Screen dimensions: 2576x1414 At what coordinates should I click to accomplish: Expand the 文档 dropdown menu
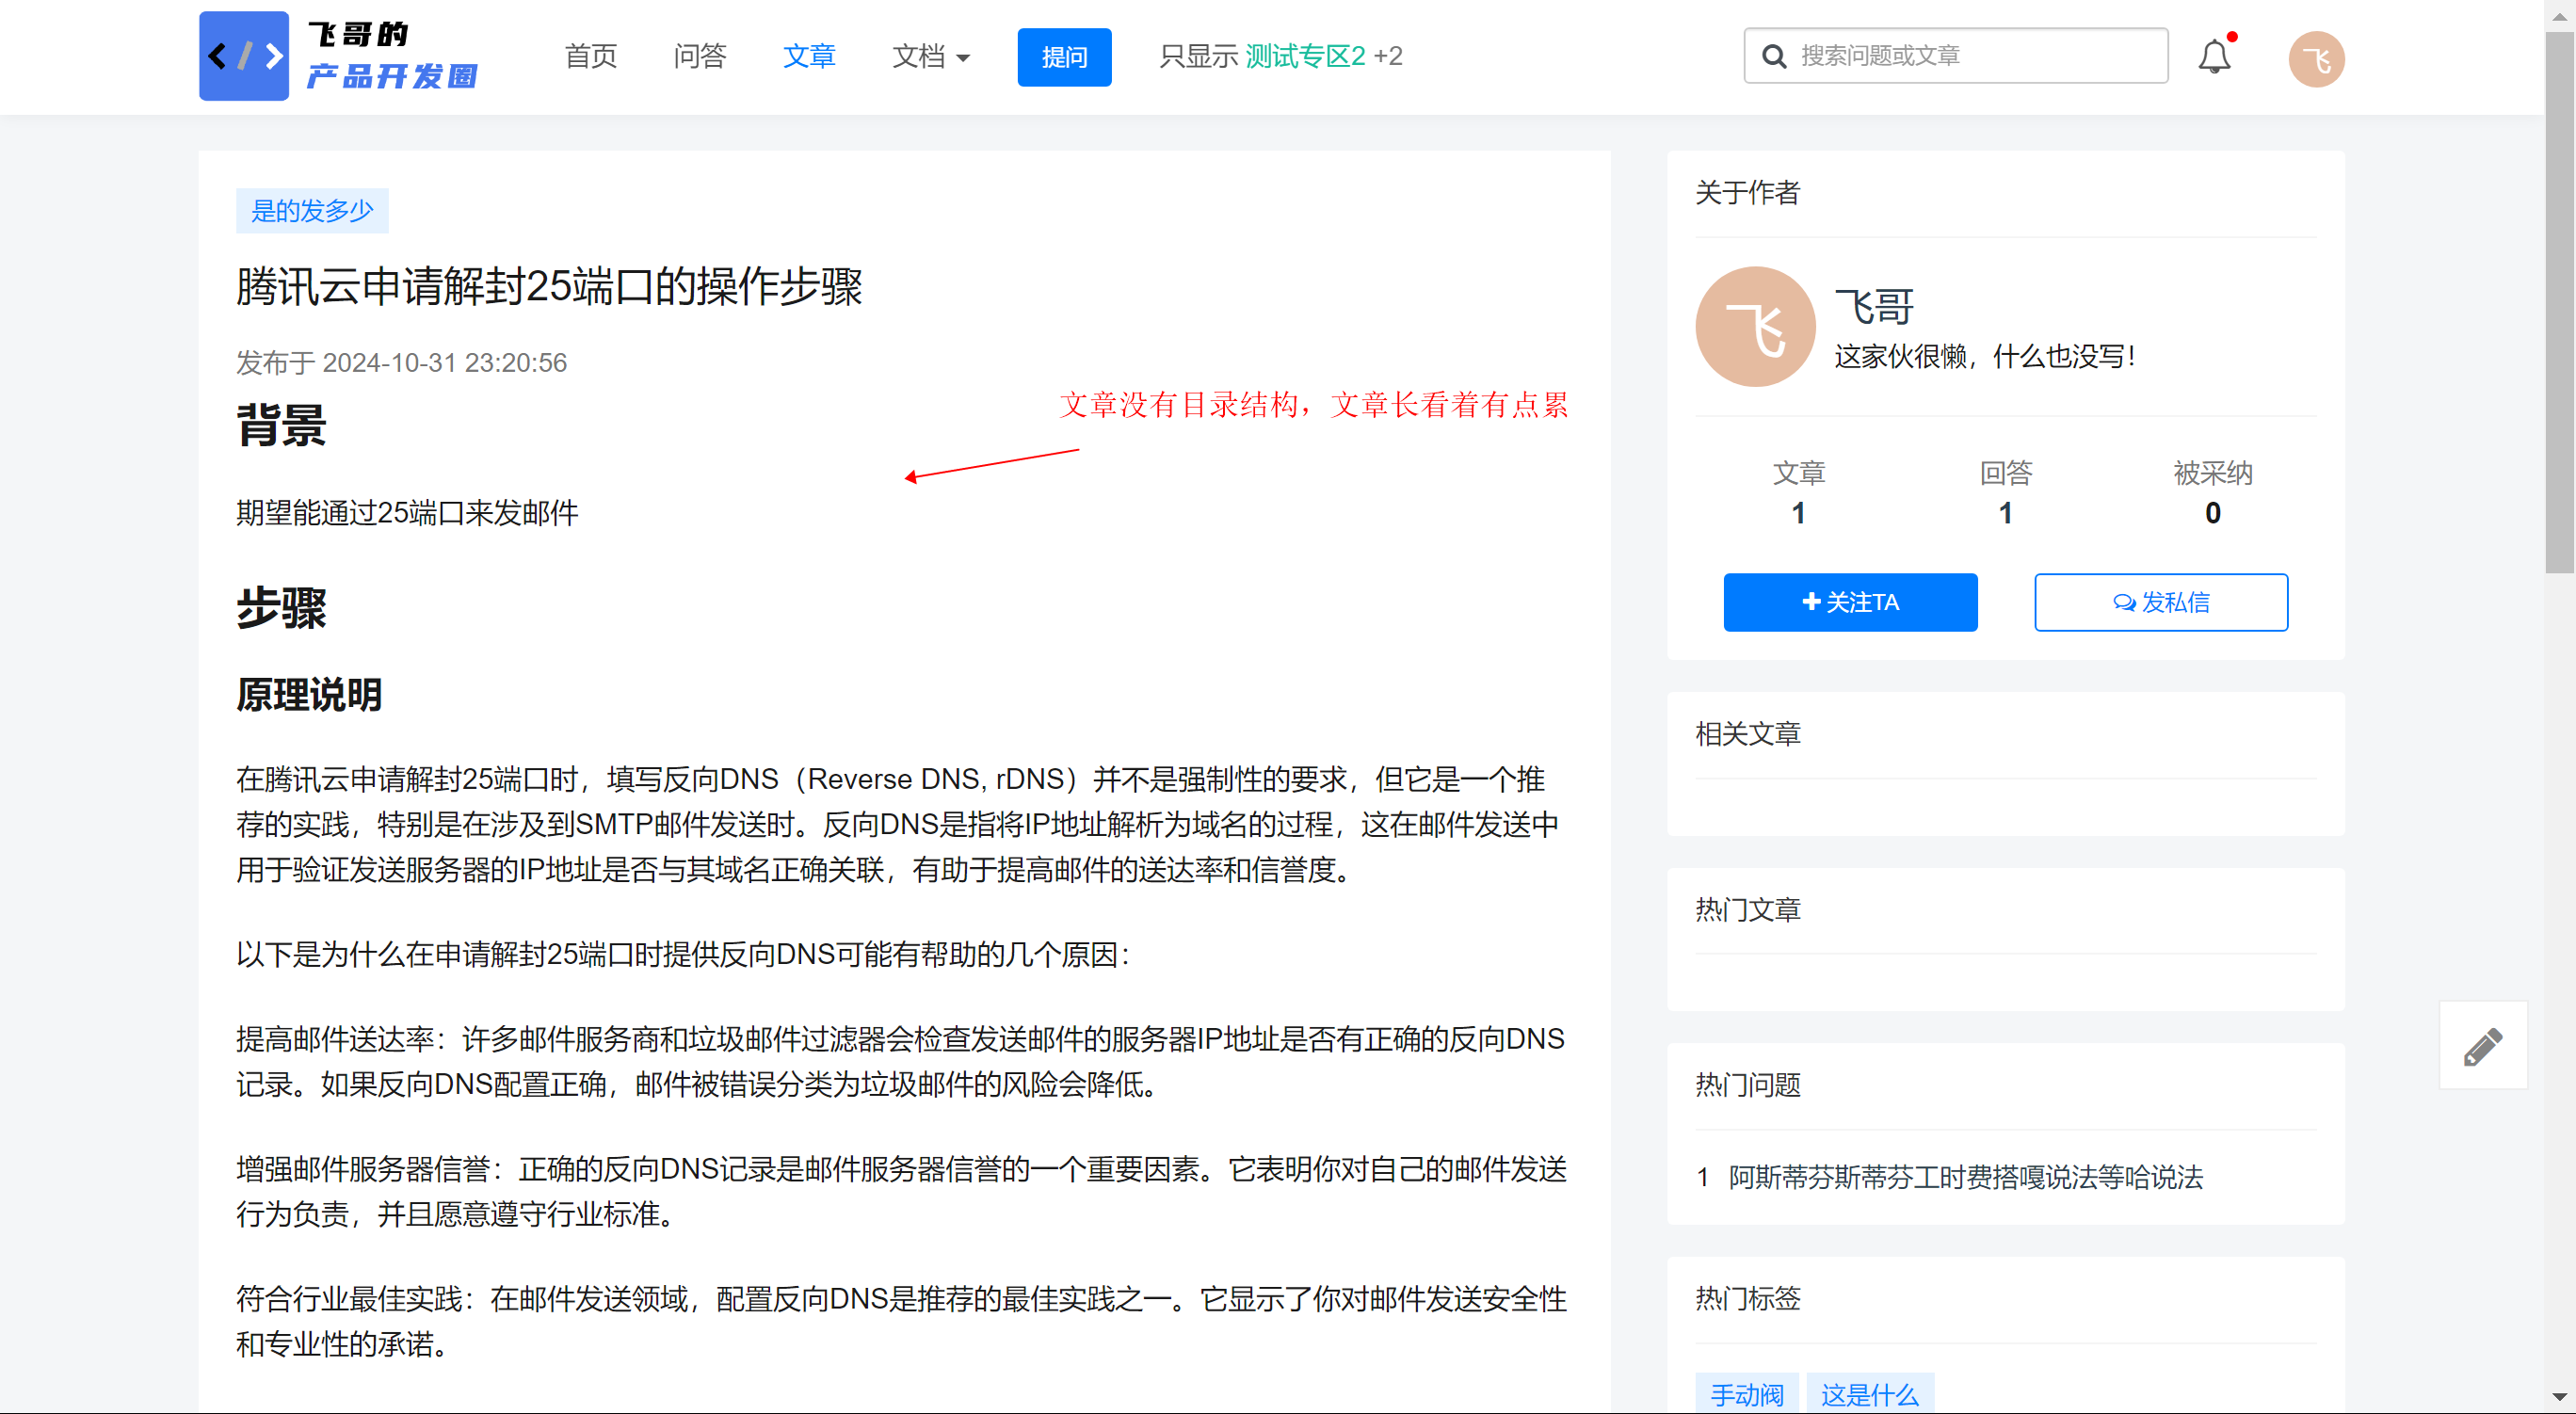(931, 56)
